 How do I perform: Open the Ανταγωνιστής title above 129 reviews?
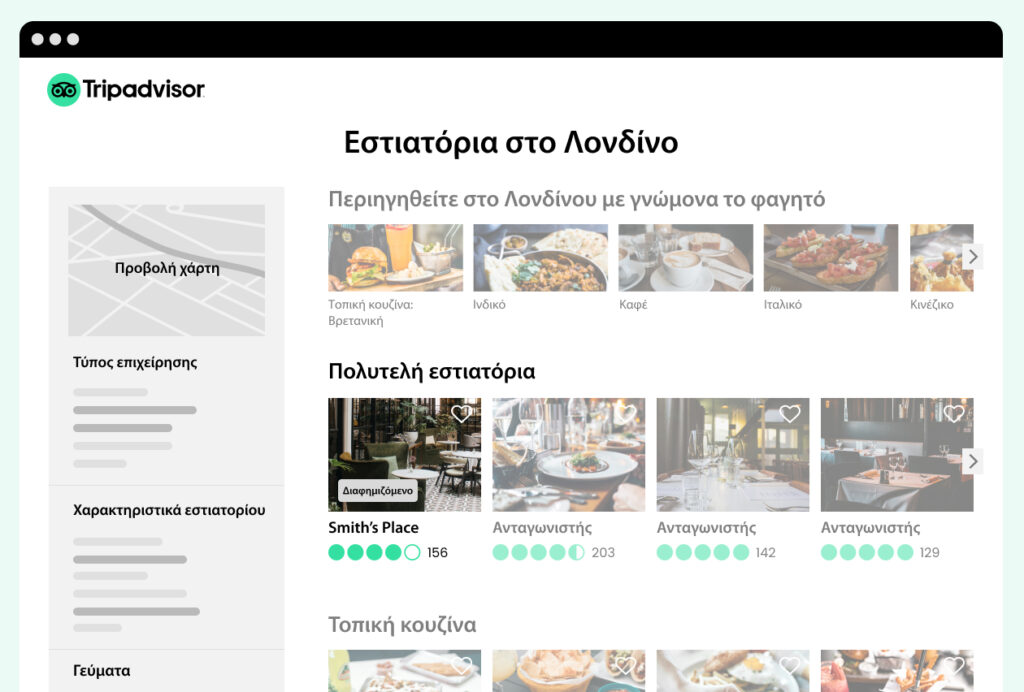pyautogui.click(x=871, y=527)
